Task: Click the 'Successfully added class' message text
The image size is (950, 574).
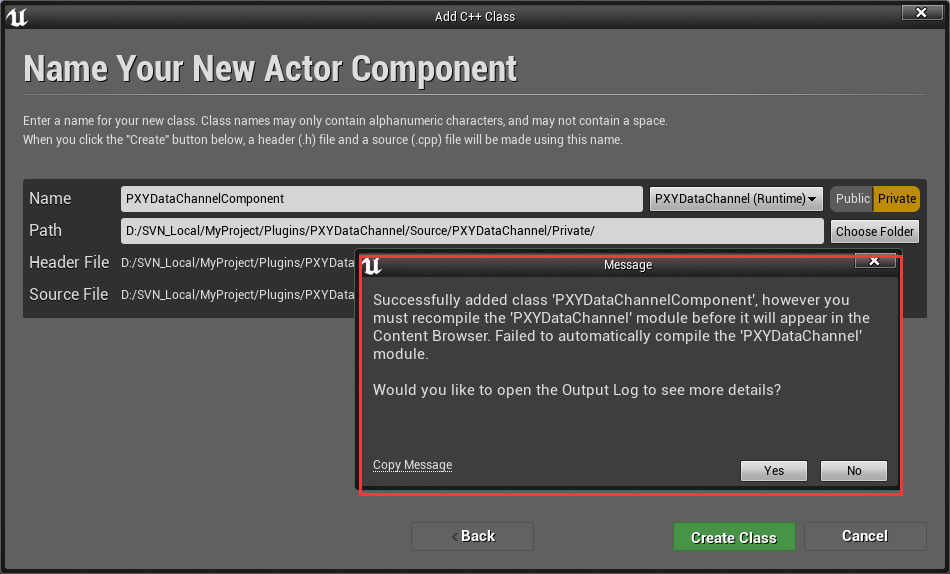Action: (621, 327)
